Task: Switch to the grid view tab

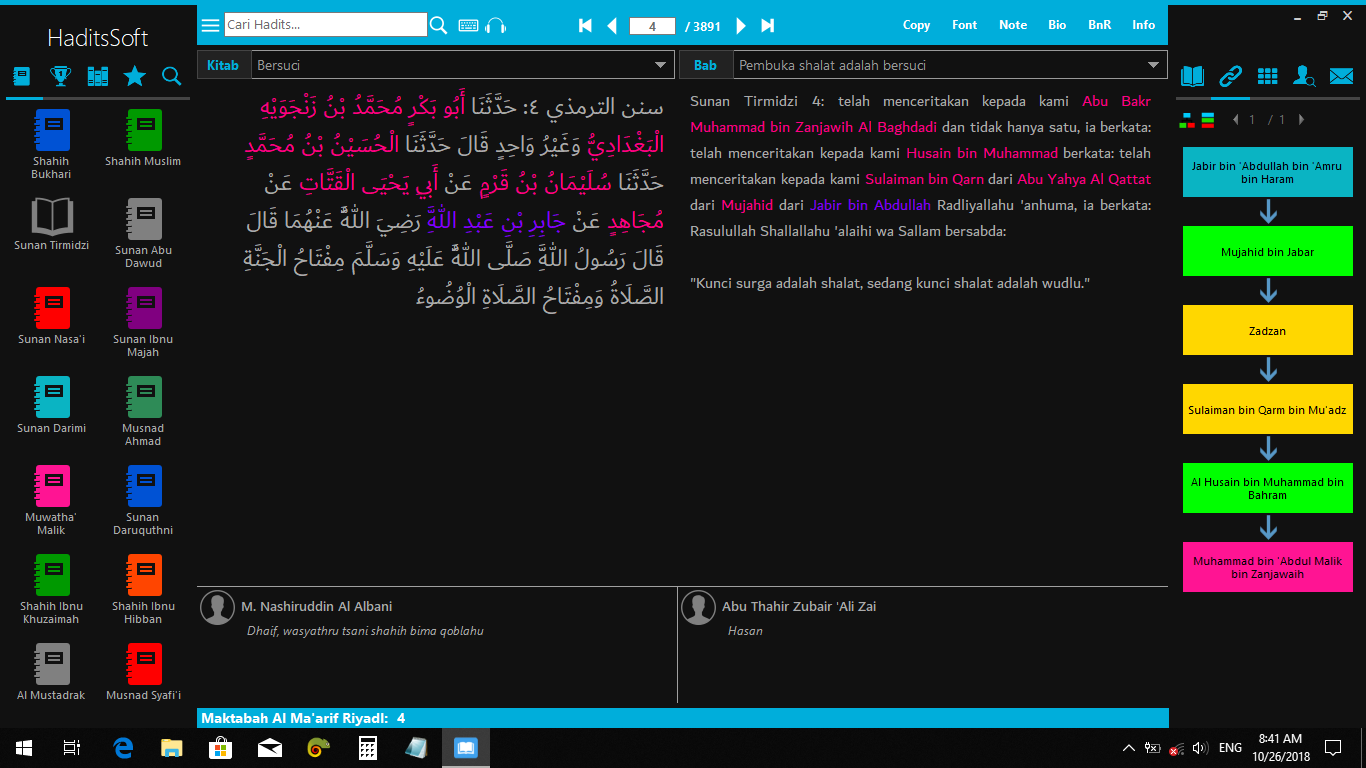Action: click(x=1267, y=75)
